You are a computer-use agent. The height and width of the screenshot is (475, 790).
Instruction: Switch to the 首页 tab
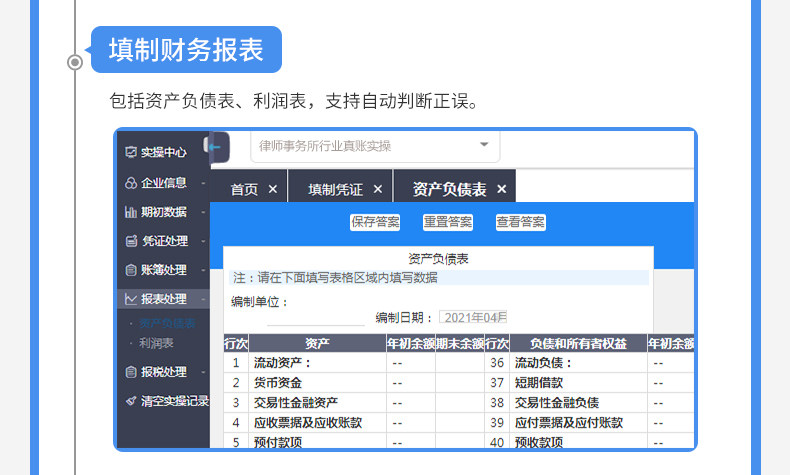244,189
